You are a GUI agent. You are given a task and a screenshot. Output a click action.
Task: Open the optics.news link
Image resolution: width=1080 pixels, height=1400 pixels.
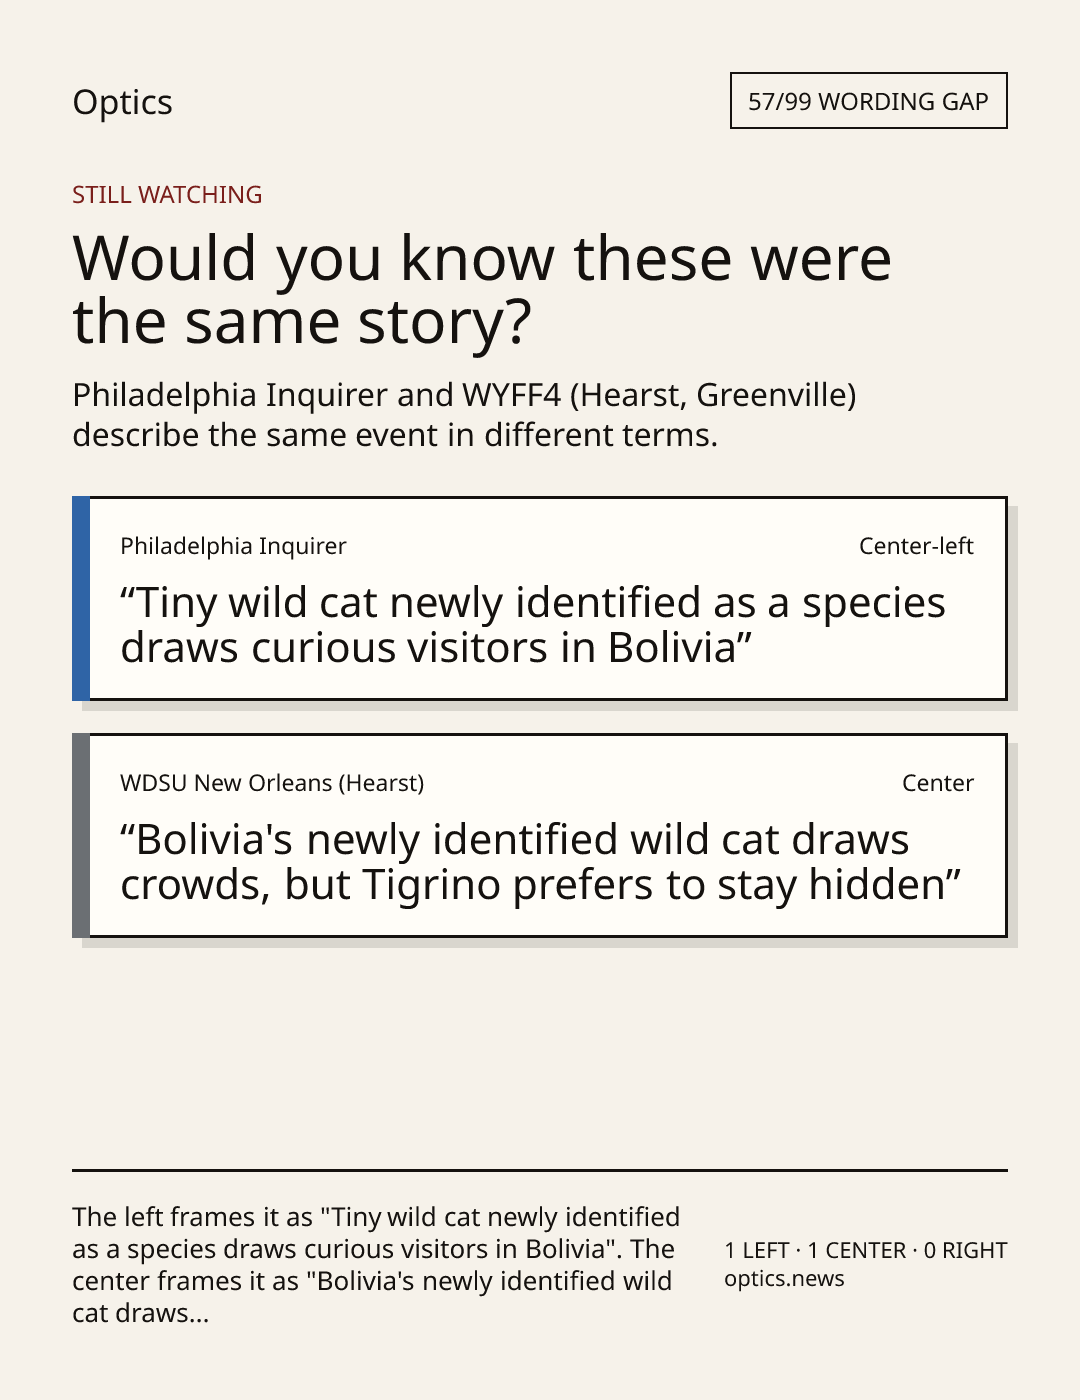tap(784, 1279)
